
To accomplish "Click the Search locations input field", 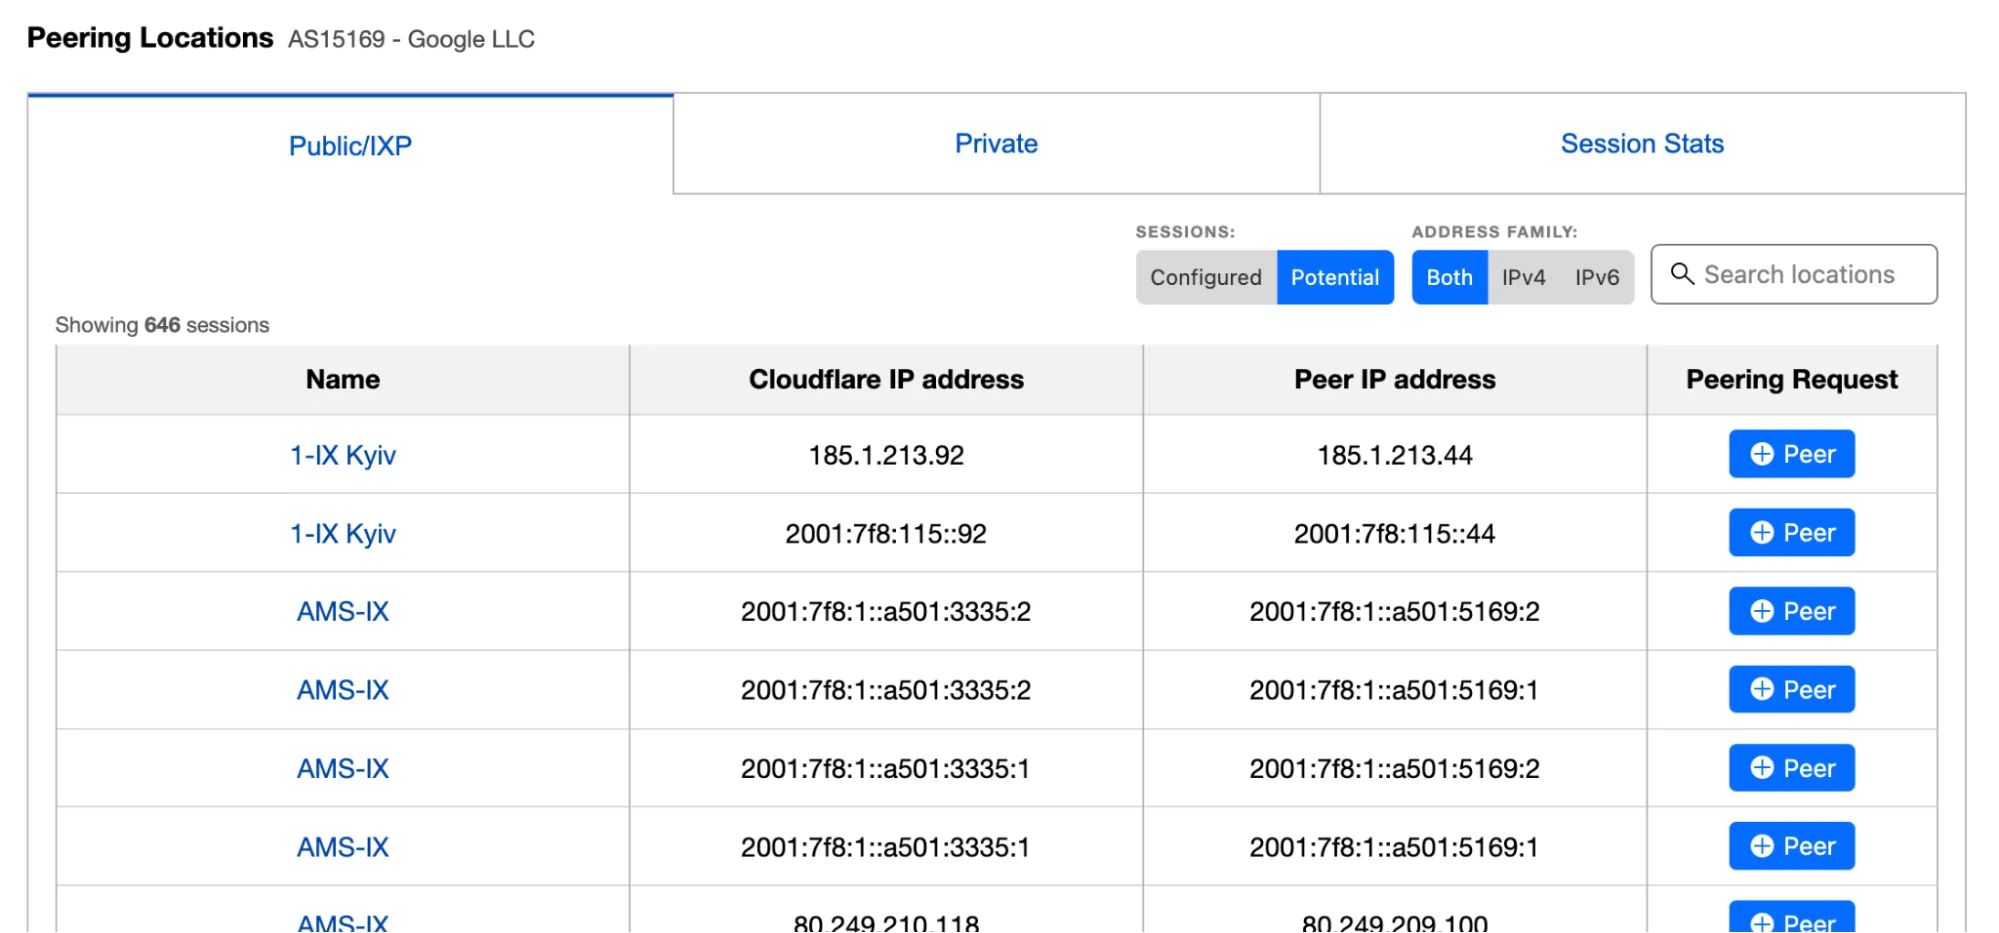I will tap(1800, 274).
